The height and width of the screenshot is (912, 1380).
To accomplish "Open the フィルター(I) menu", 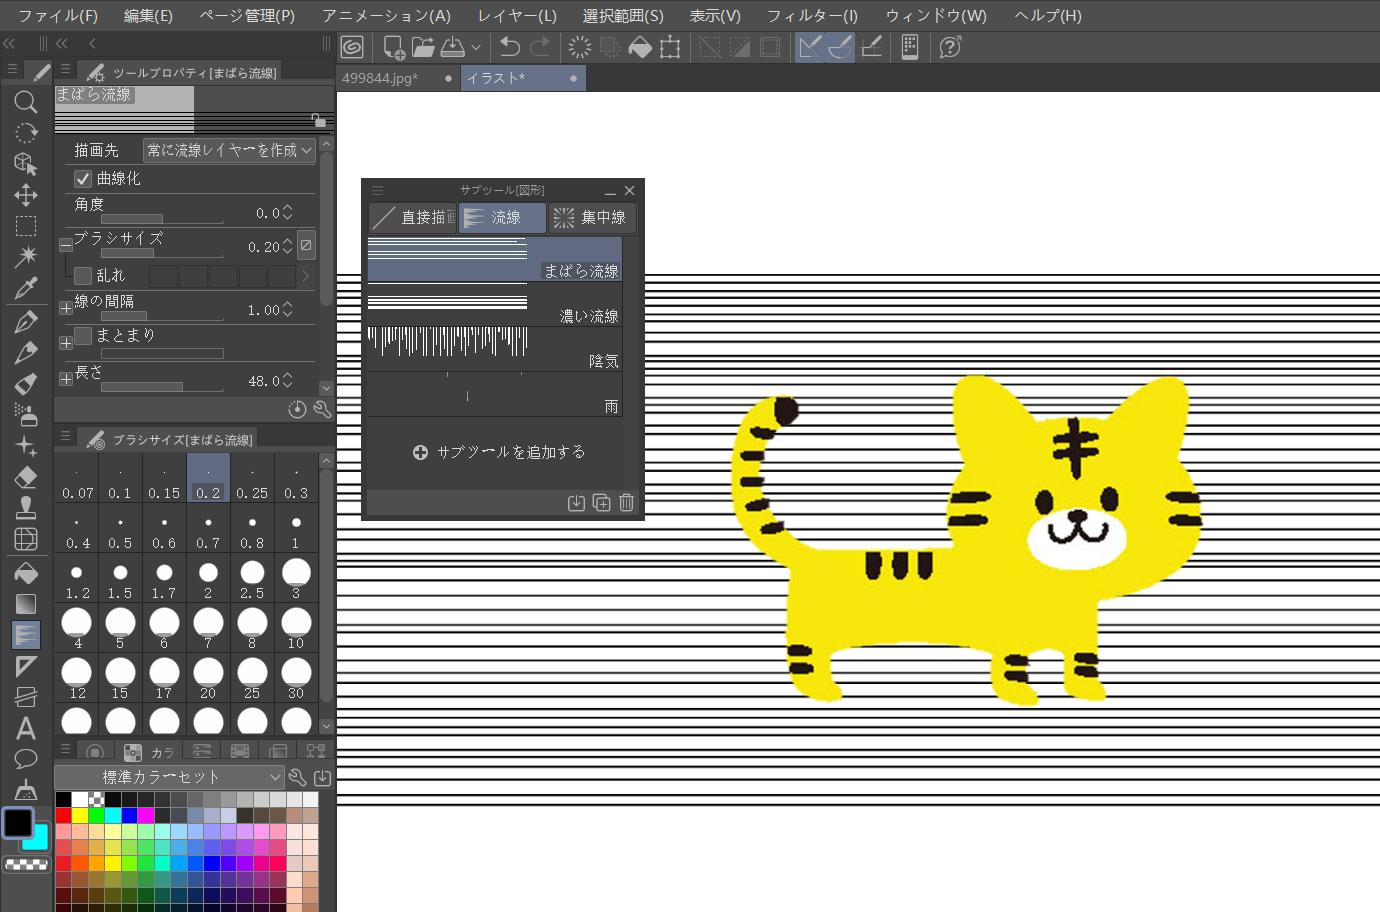I will coord(812,16).
